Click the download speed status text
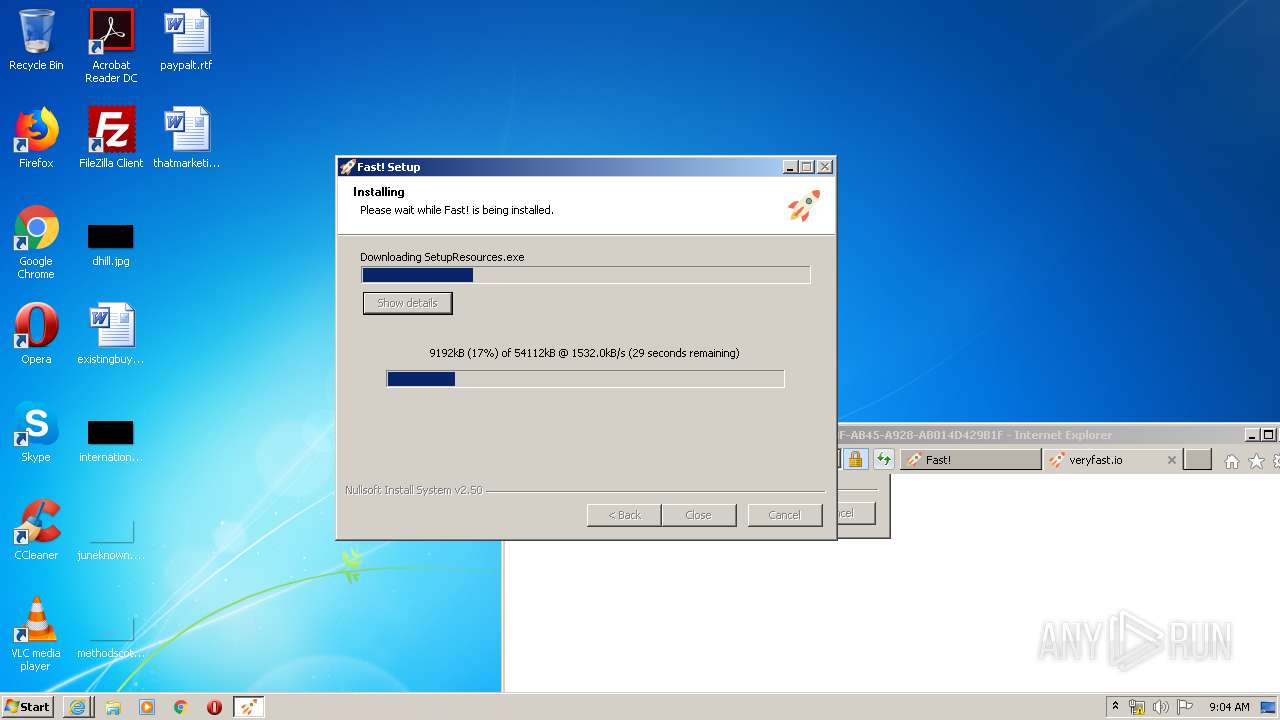The image size is (1280, 720). [x=584, y=353]
